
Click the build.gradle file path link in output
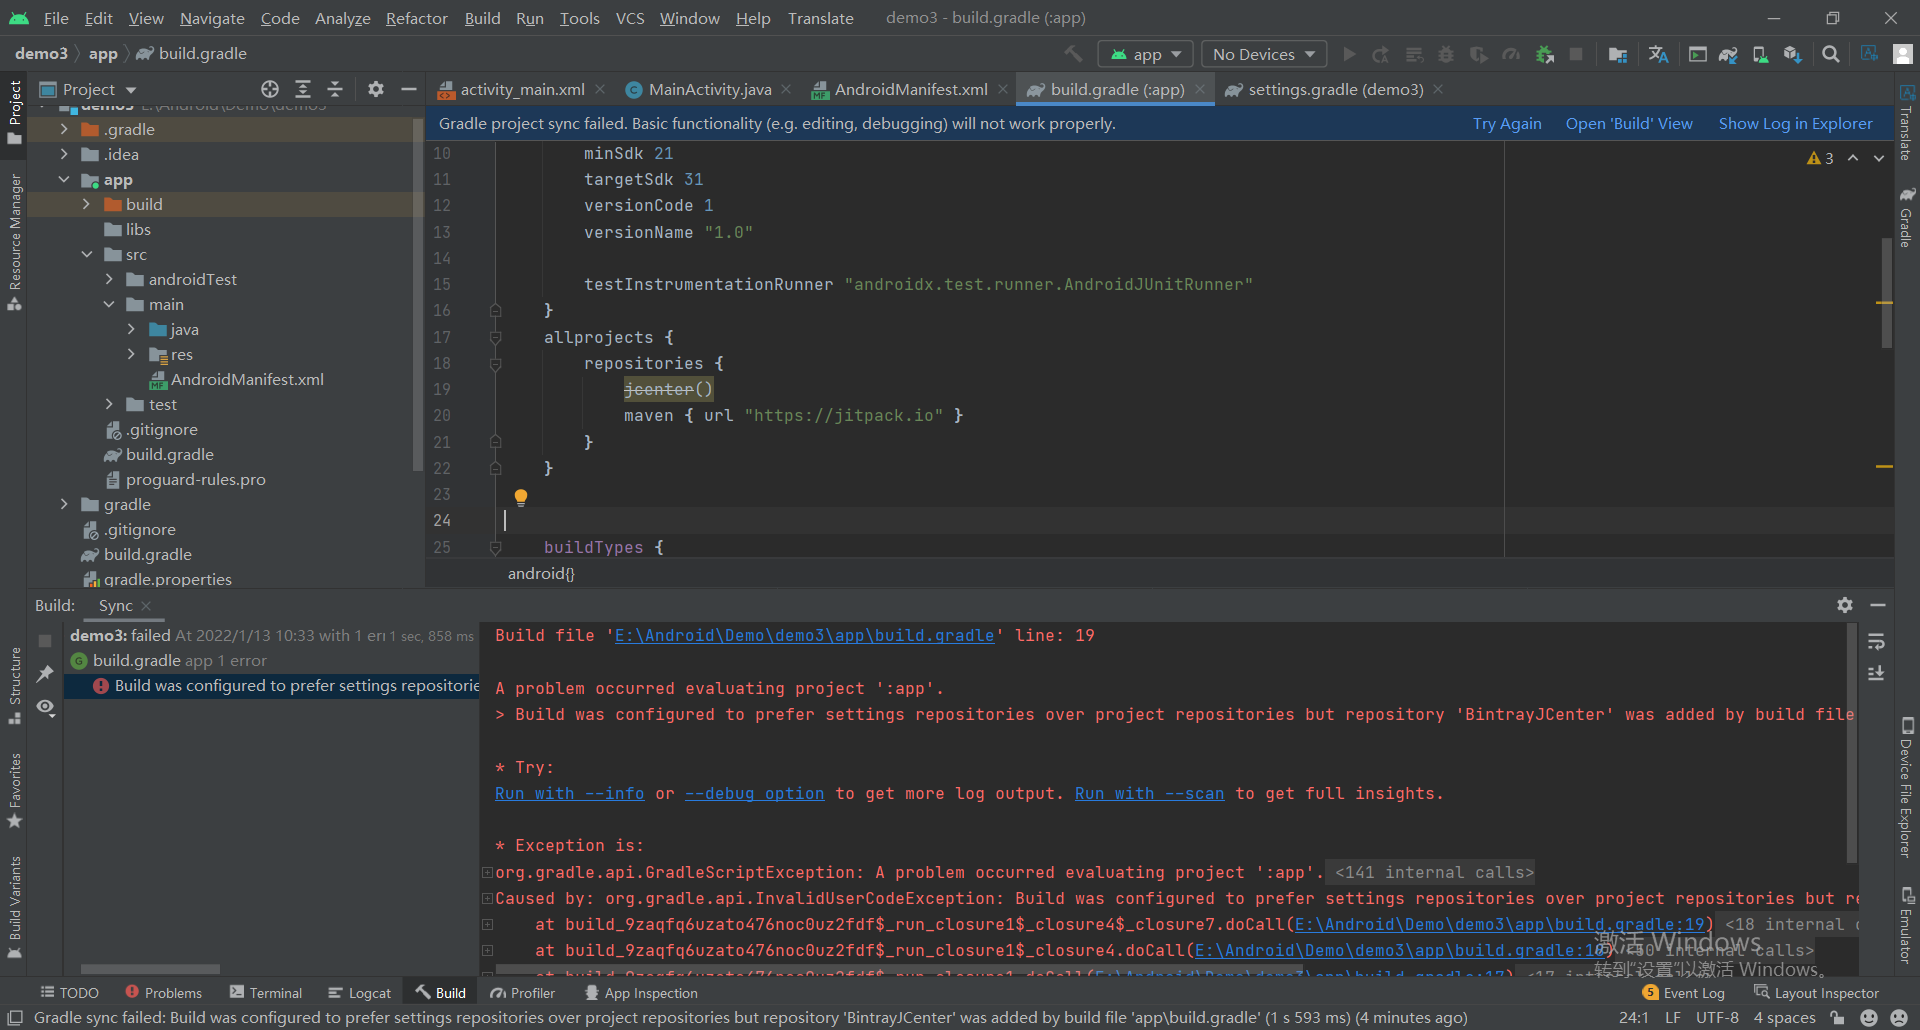click(804, 636)
